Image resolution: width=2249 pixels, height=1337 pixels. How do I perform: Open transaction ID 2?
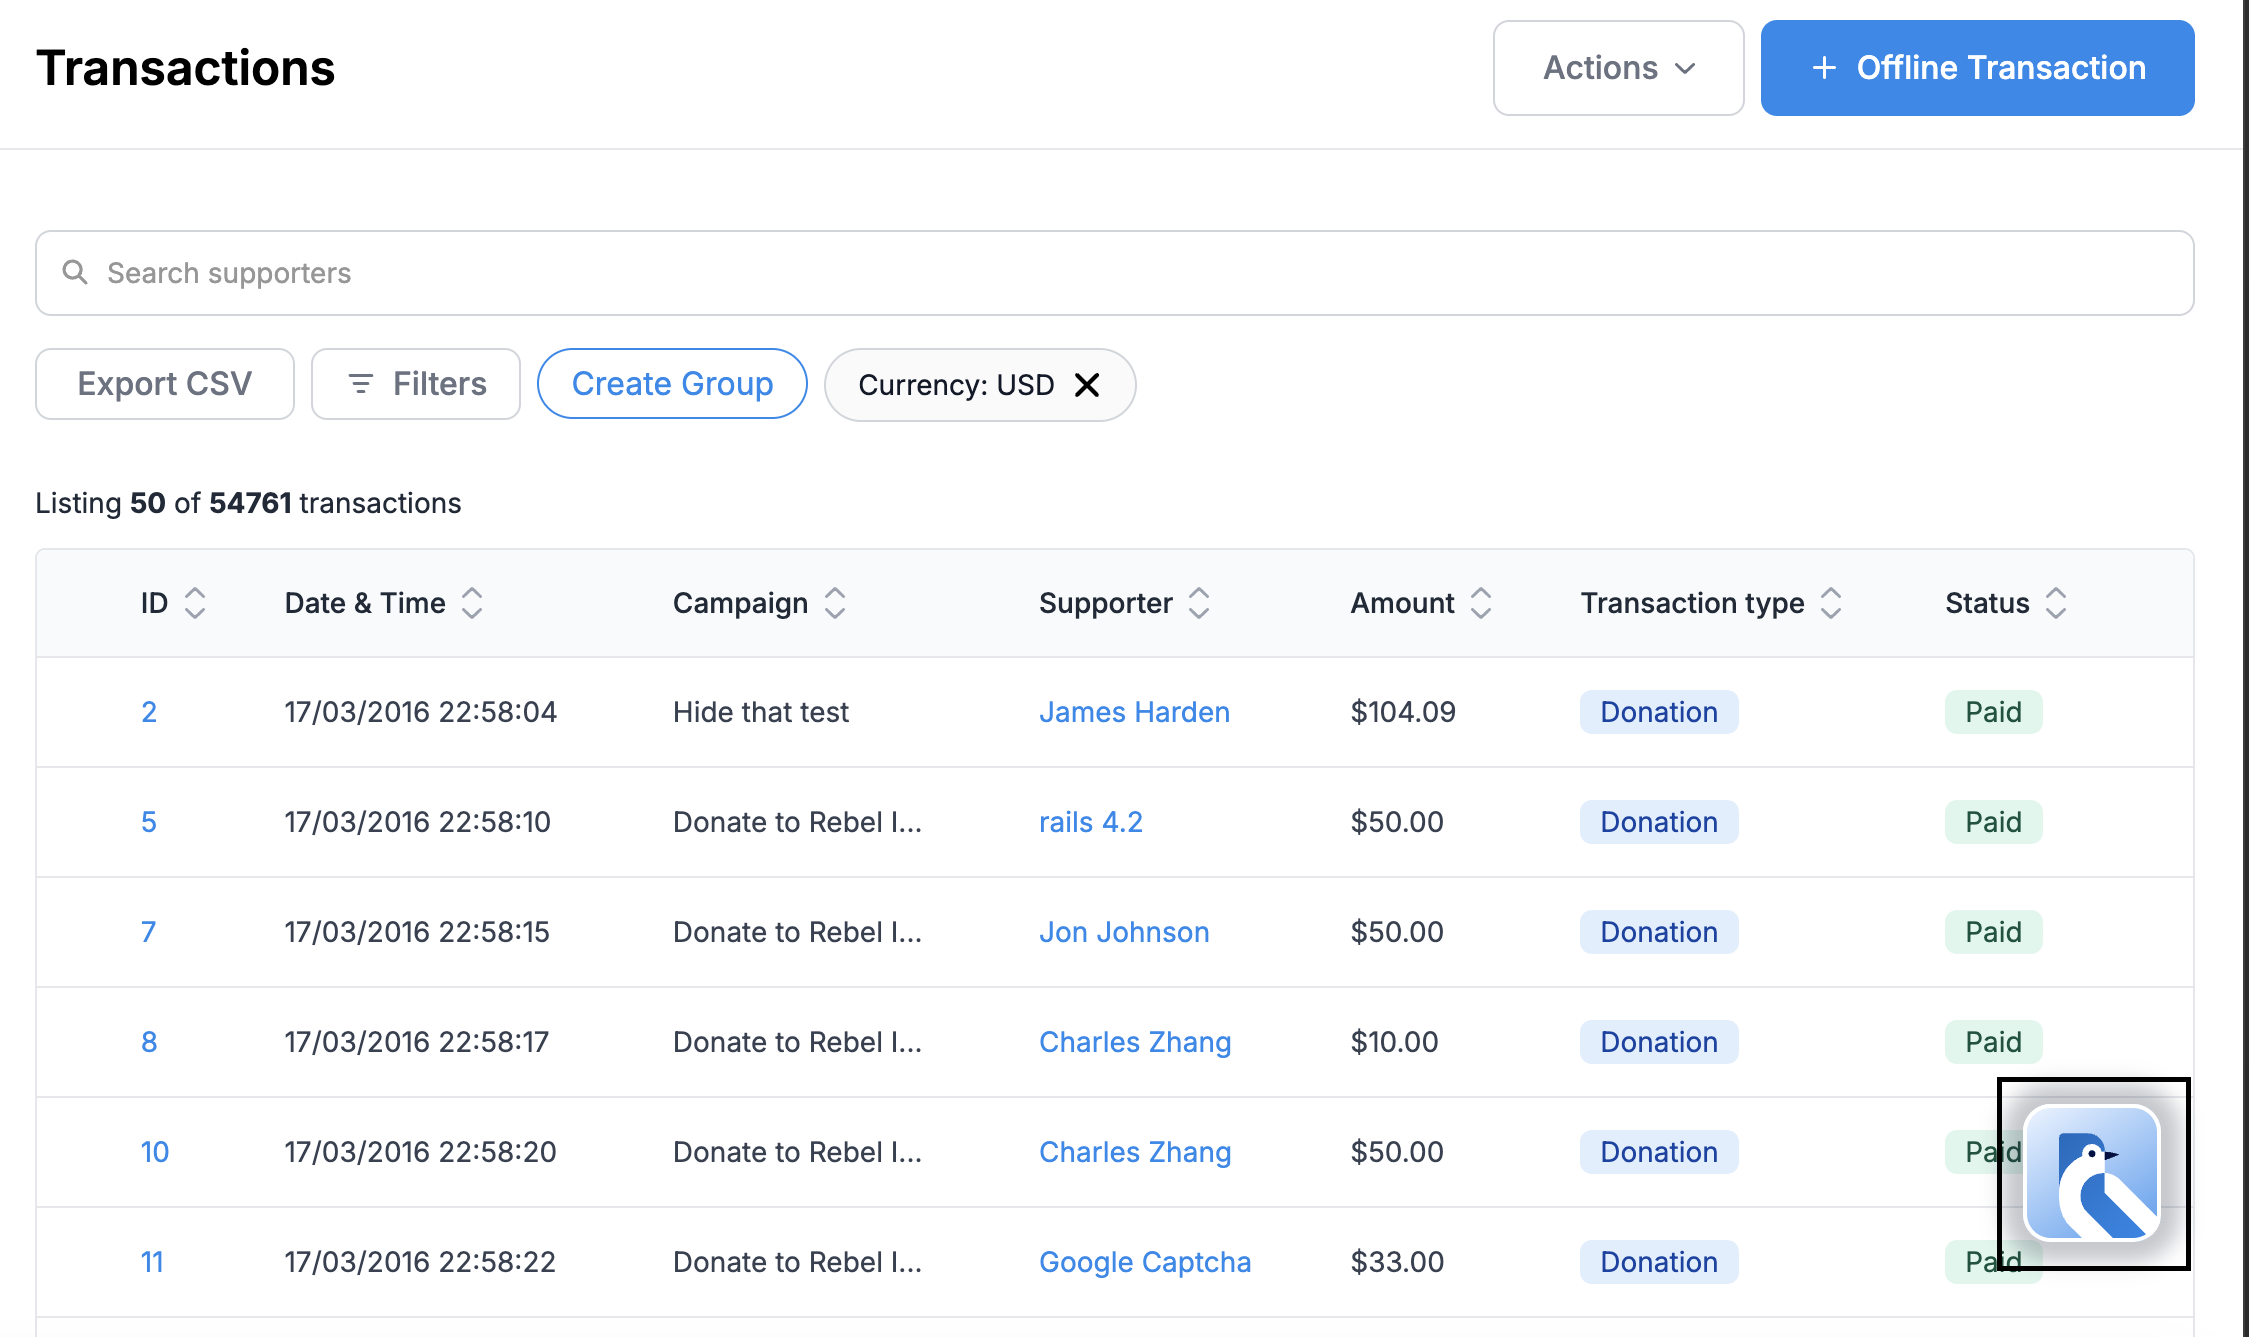[149, 712]
